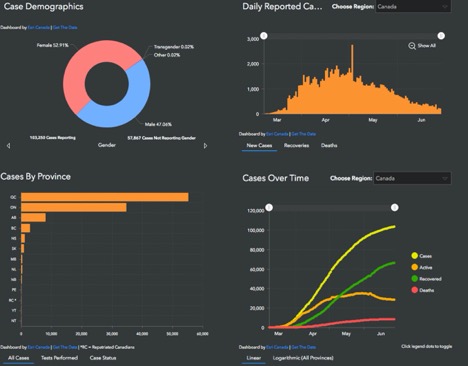Click the Show All zoom icon
The height and width of the screenshot is (366, 468).
(412, 46)
